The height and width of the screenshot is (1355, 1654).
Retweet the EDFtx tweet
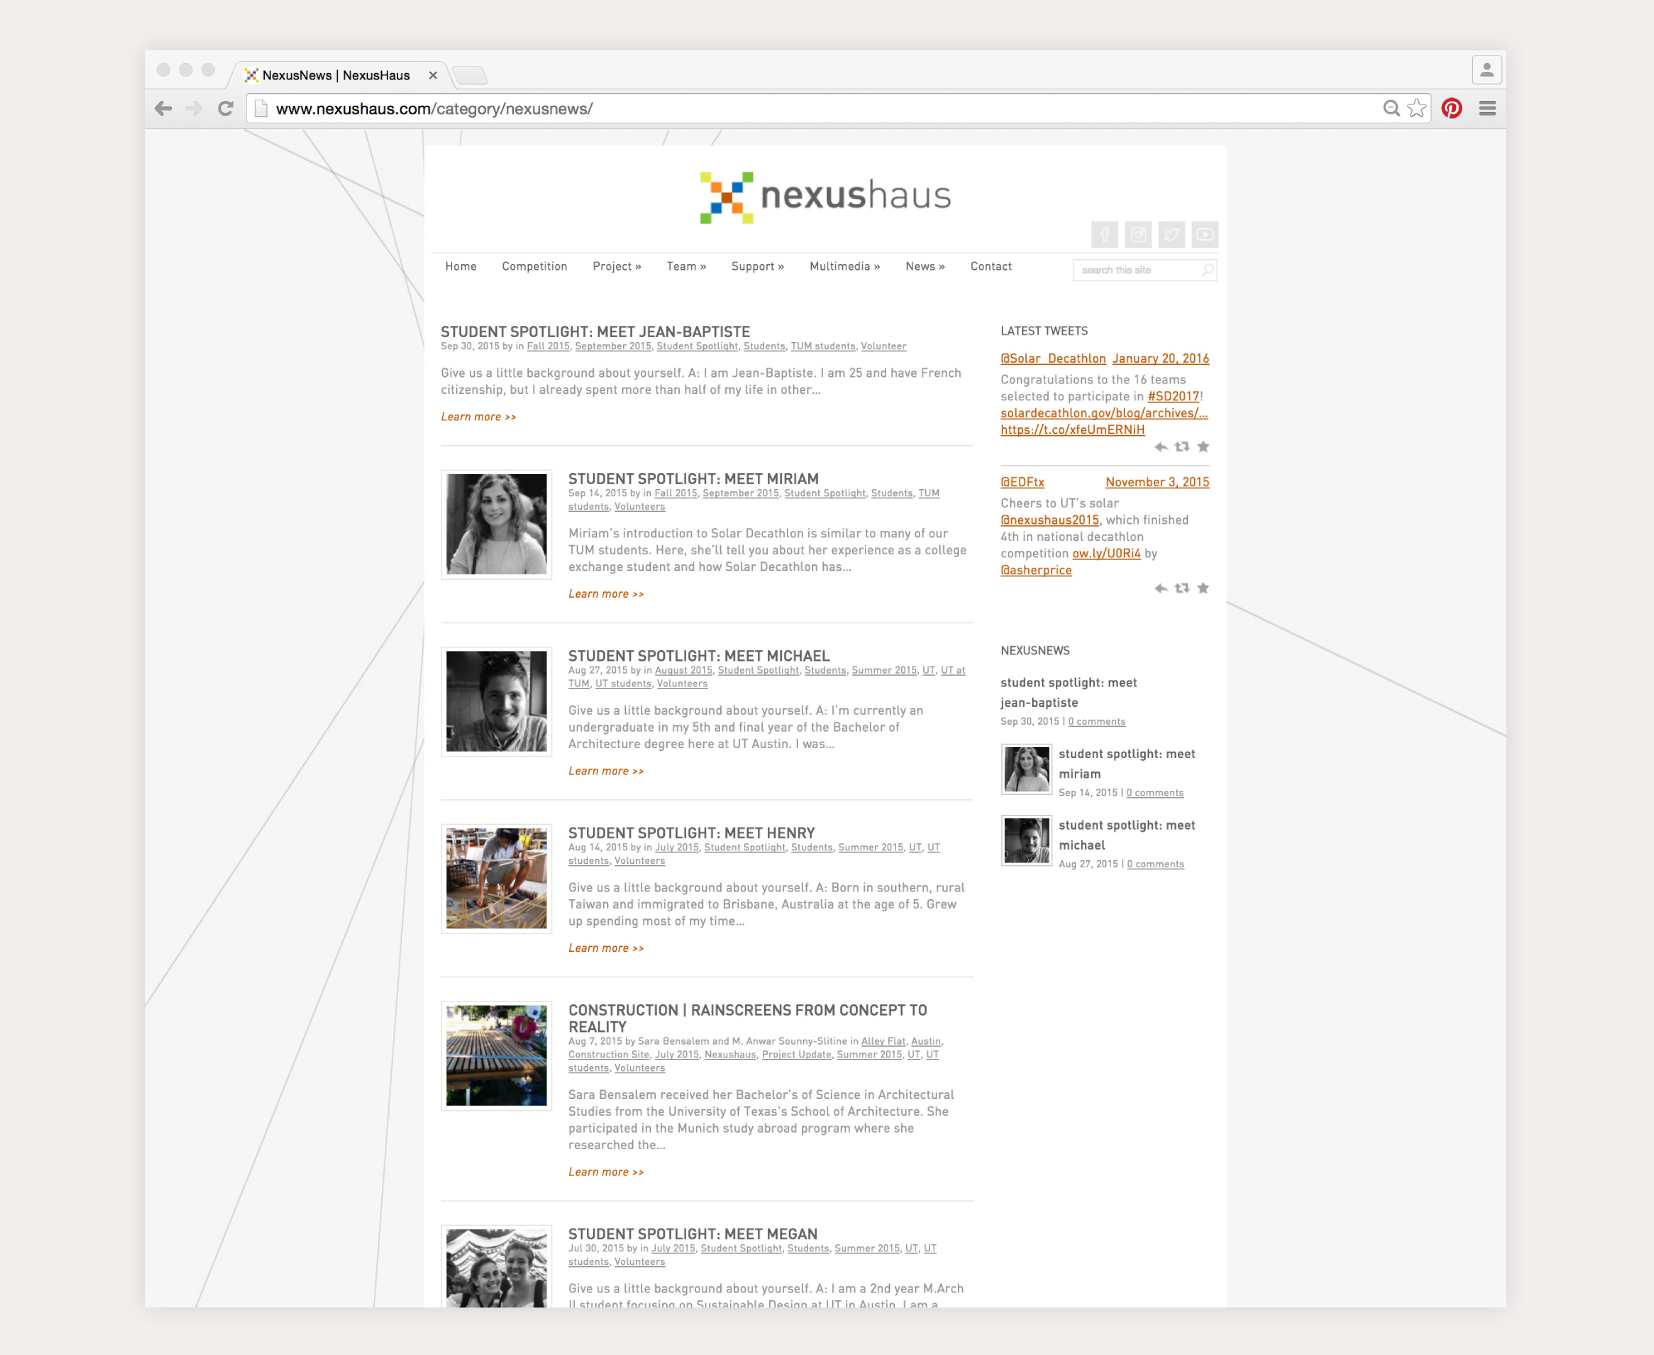click(1182, 588)
